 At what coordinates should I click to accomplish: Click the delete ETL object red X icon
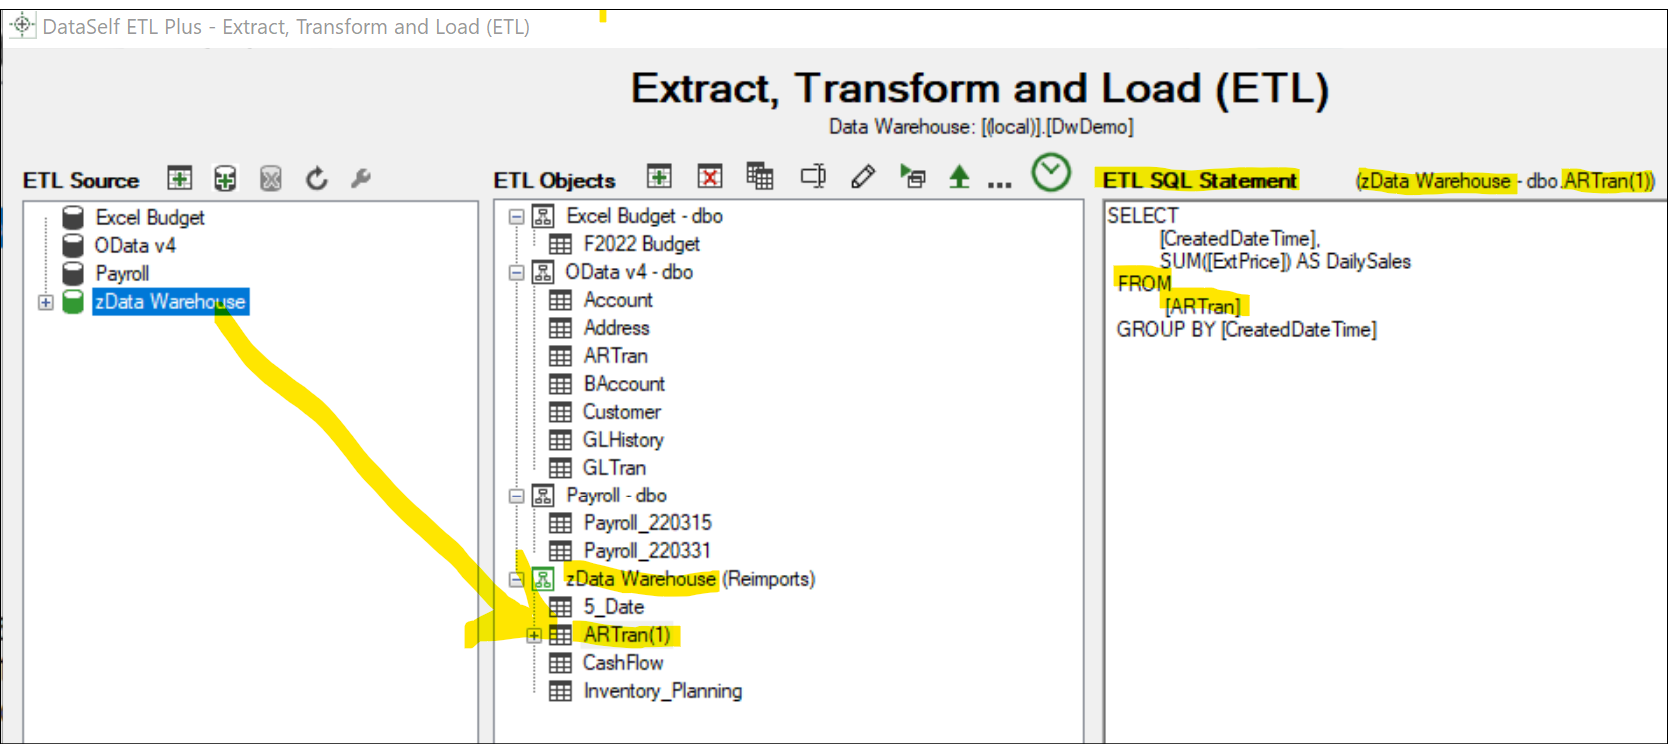(x=710, y=177)
